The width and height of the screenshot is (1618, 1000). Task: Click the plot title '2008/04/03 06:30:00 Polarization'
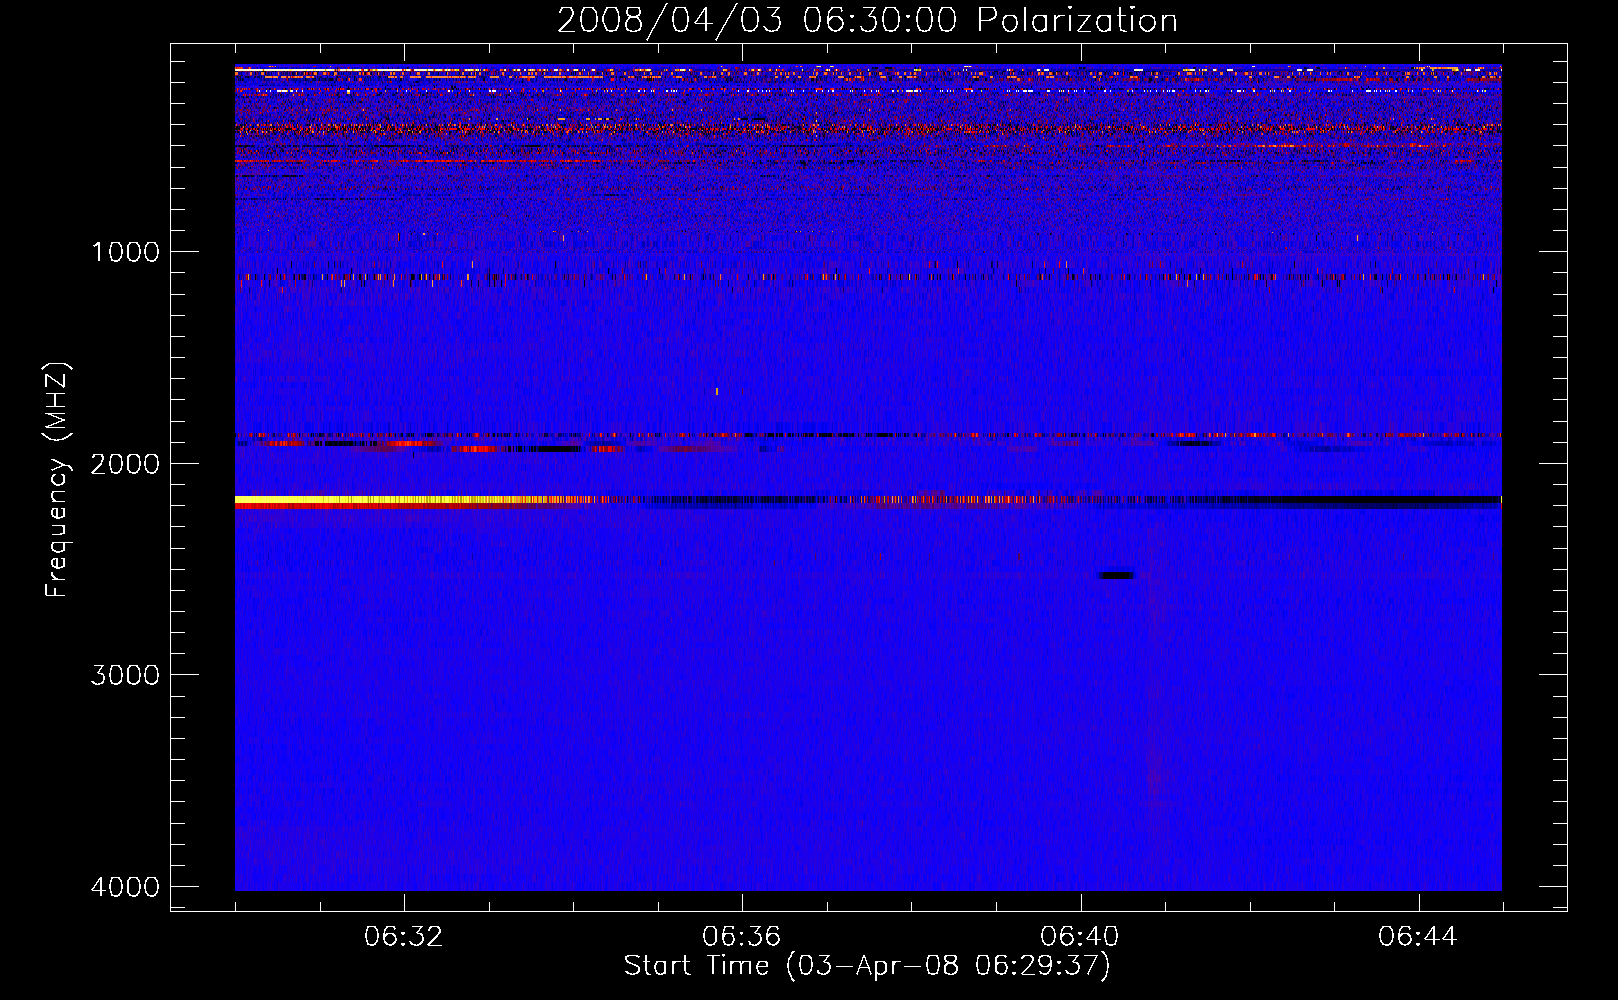[x=867, y=20]
